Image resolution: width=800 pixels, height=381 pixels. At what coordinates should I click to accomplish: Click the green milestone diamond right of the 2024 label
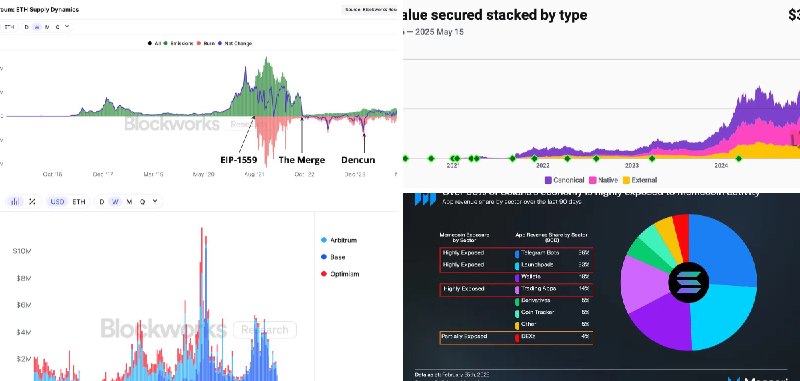(738, 159)
